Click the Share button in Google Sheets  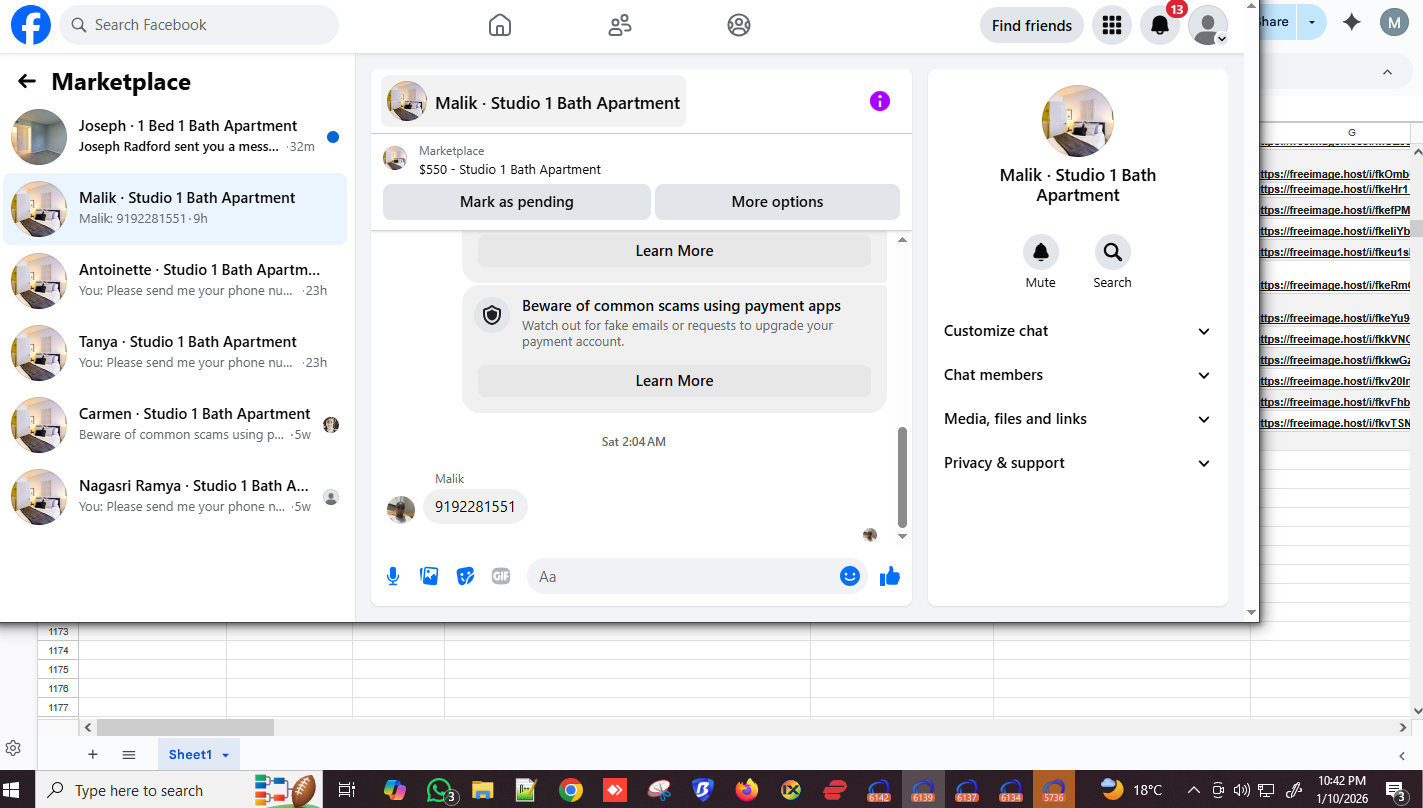point(1277,22)
